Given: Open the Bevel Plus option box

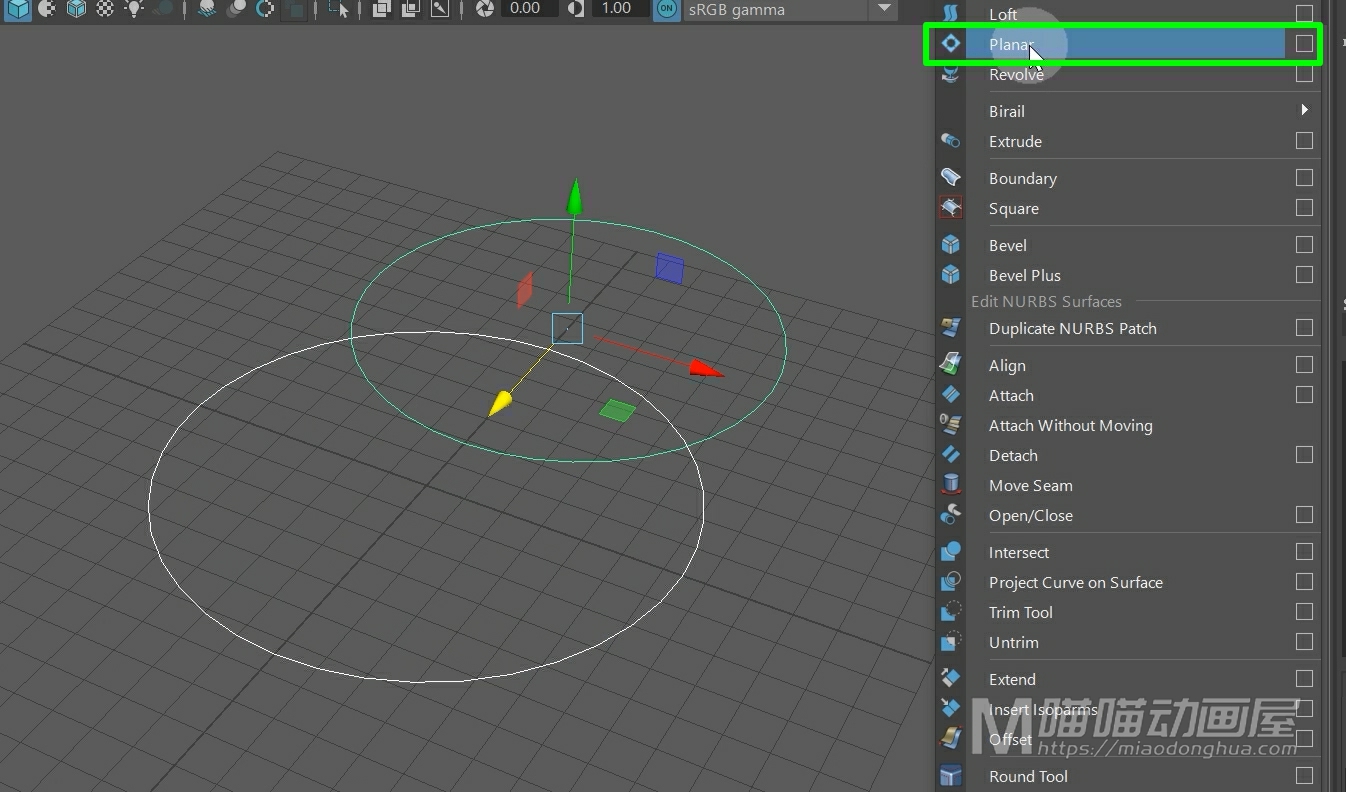Looking at the screenshot, I should pyautogui.click(x=1304, y=274).
